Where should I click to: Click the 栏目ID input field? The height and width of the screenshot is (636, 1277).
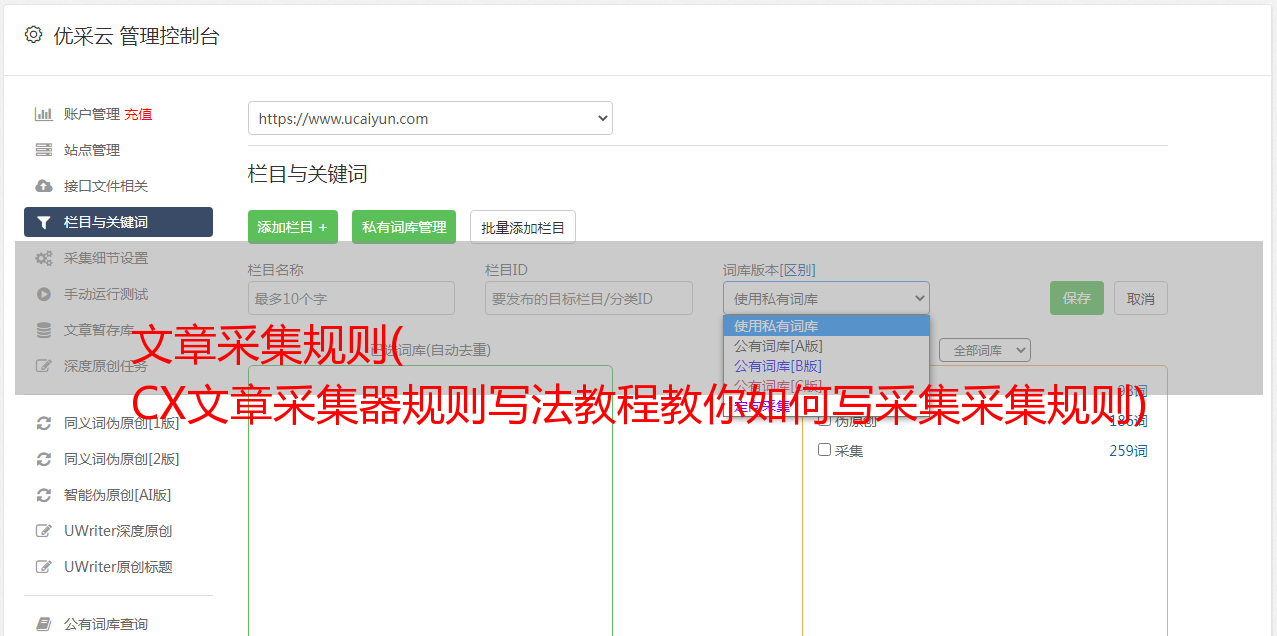pyautogui.click(x=589, y=298)
